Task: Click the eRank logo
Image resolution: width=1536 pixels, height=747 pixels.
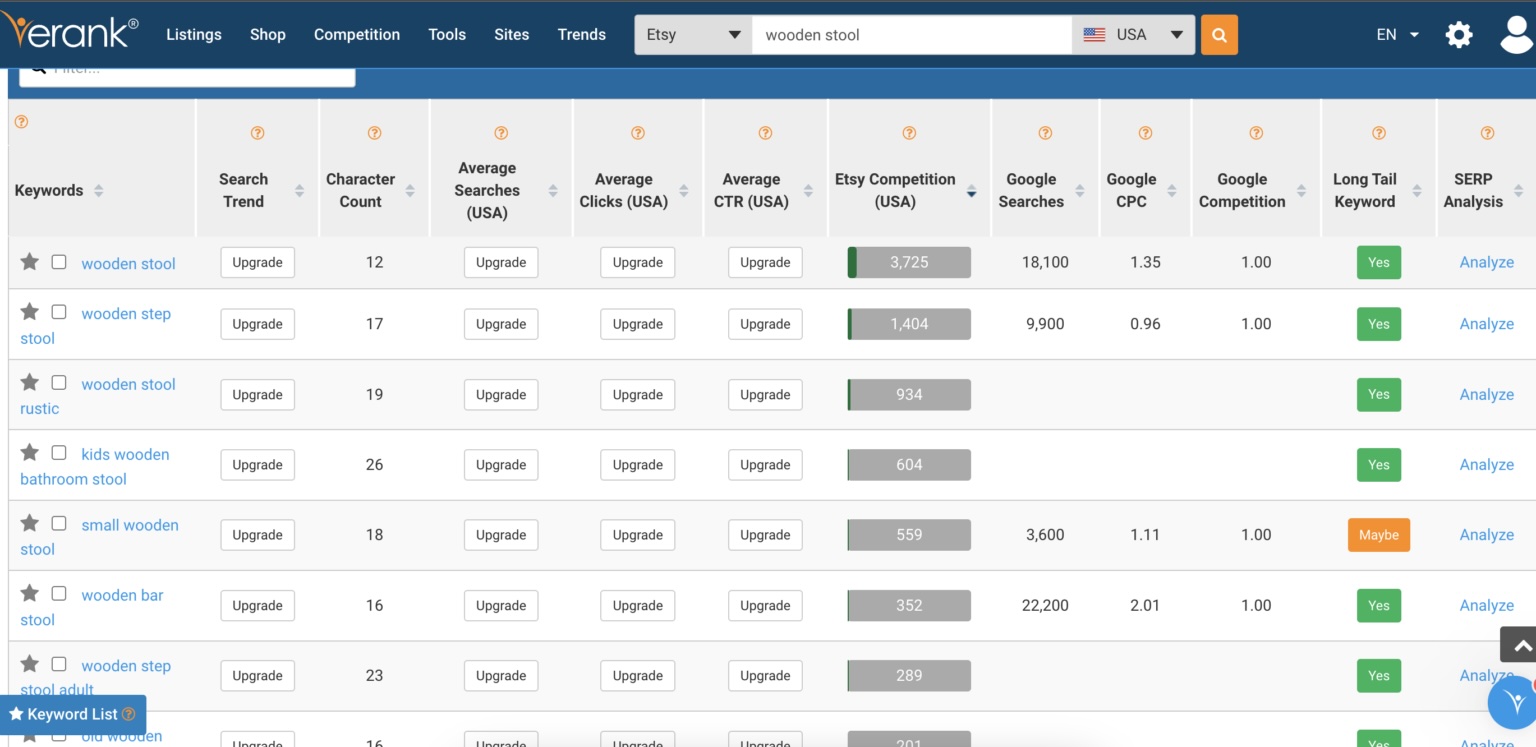Action: tap(70, 30)
